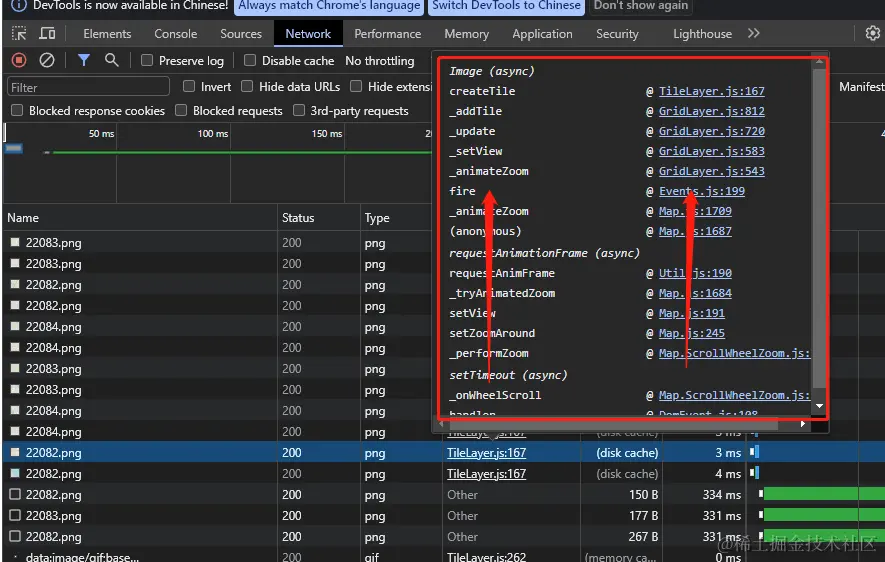Click the popup vertical scrollbar thumb

(x=819, y=229)
